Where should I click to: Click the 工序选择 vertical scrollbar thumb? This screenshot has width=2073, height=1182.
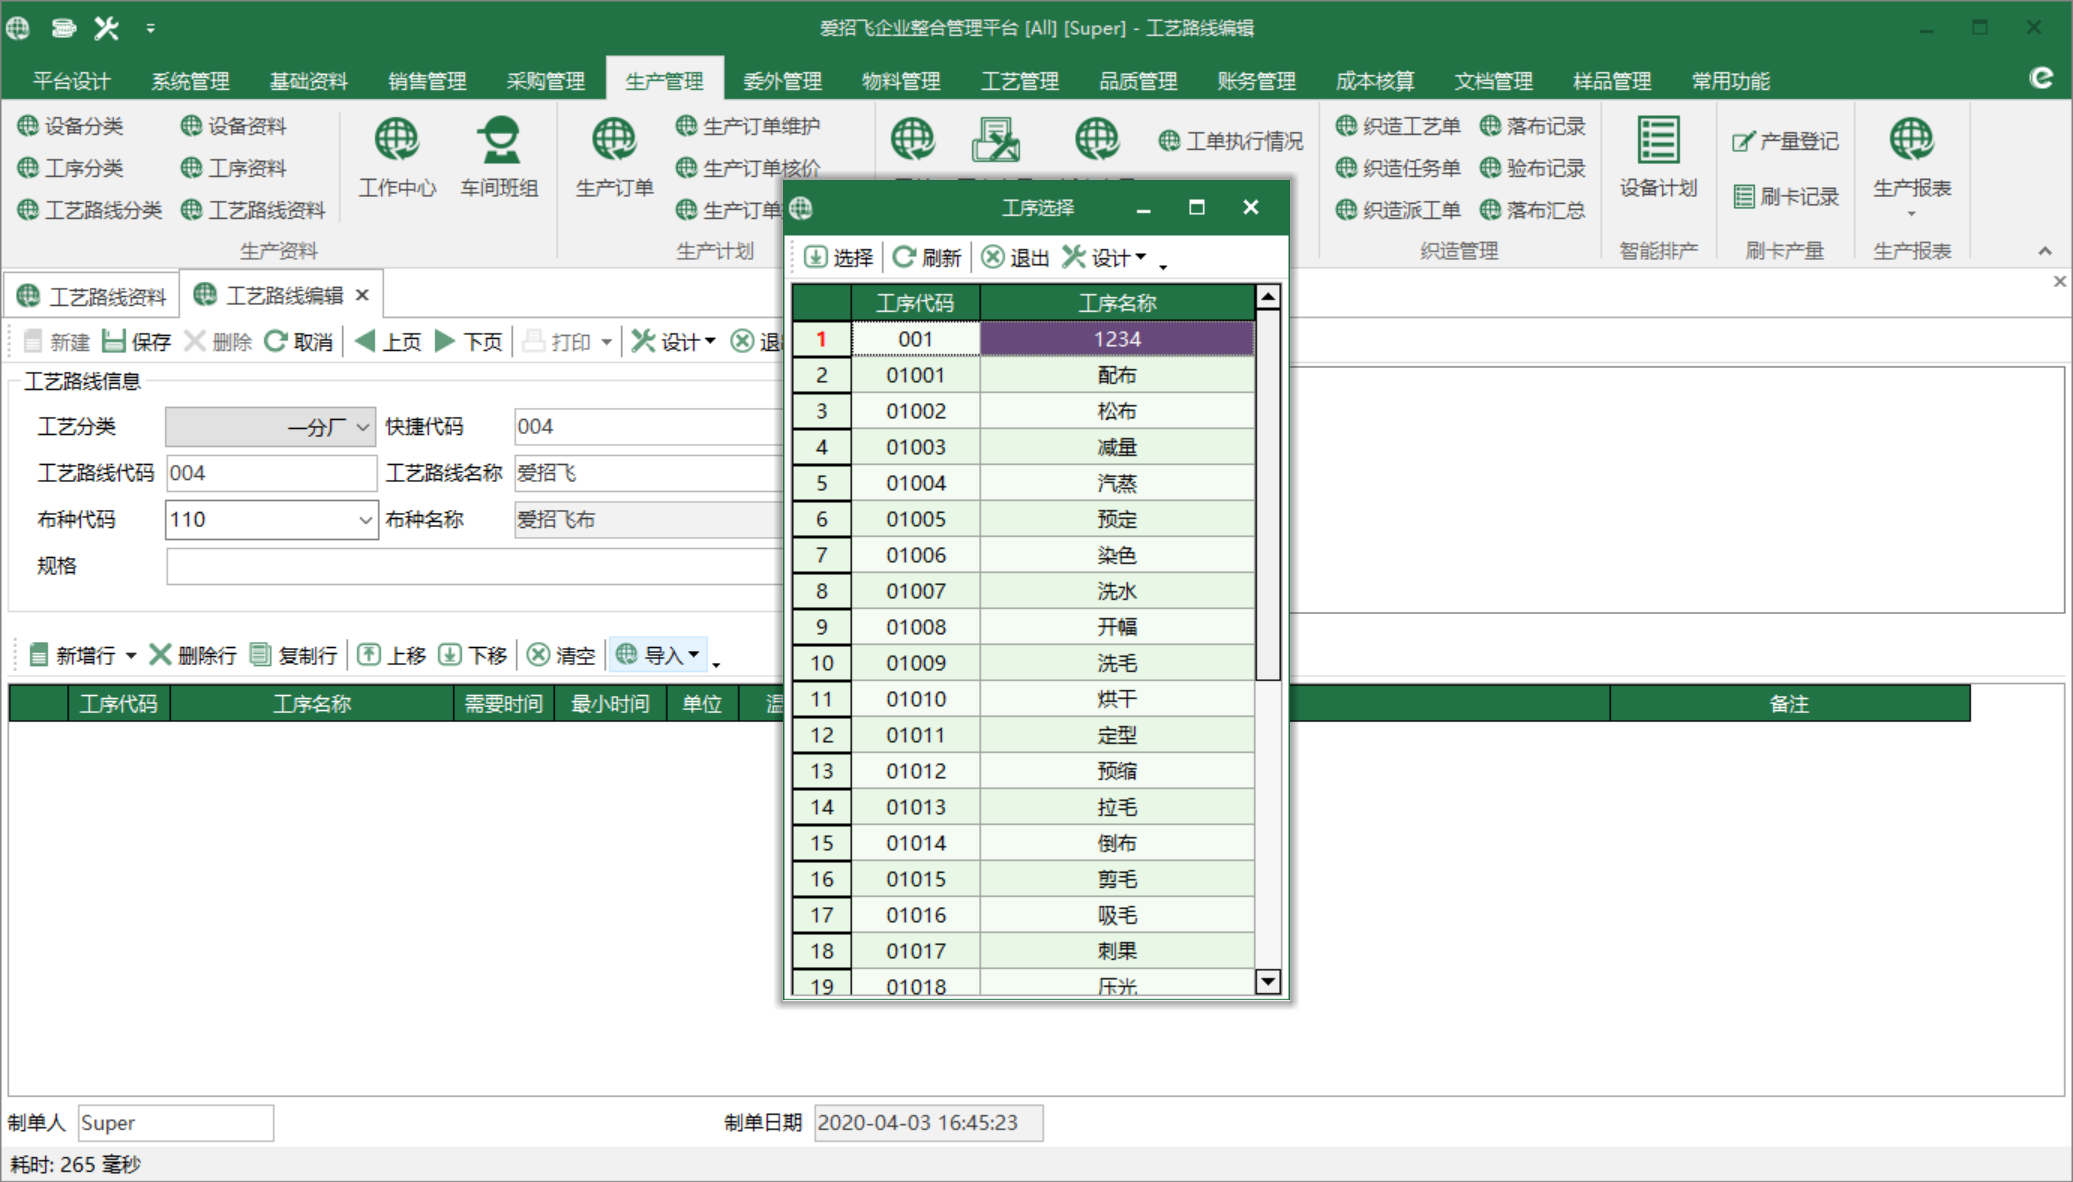[x=1267, y=495]
